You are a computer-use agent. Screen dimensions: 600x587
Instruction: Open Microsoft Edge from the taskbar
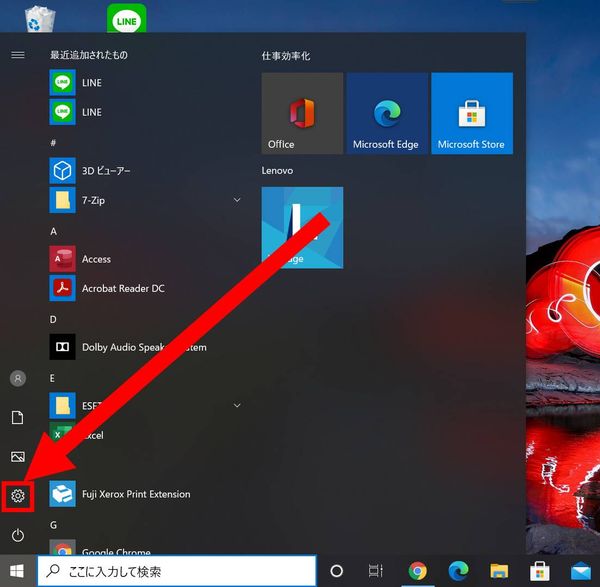[458, 571]
